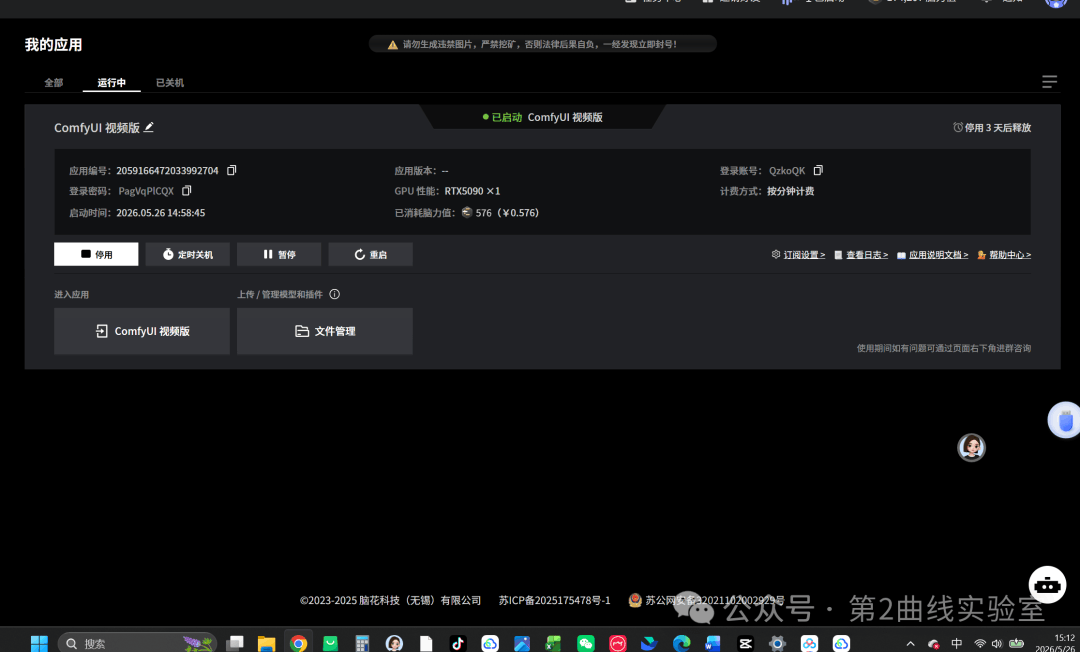Open the Windows Start menu
The height and width of the screenshot is (652, 1080).
tap(39, 644)
